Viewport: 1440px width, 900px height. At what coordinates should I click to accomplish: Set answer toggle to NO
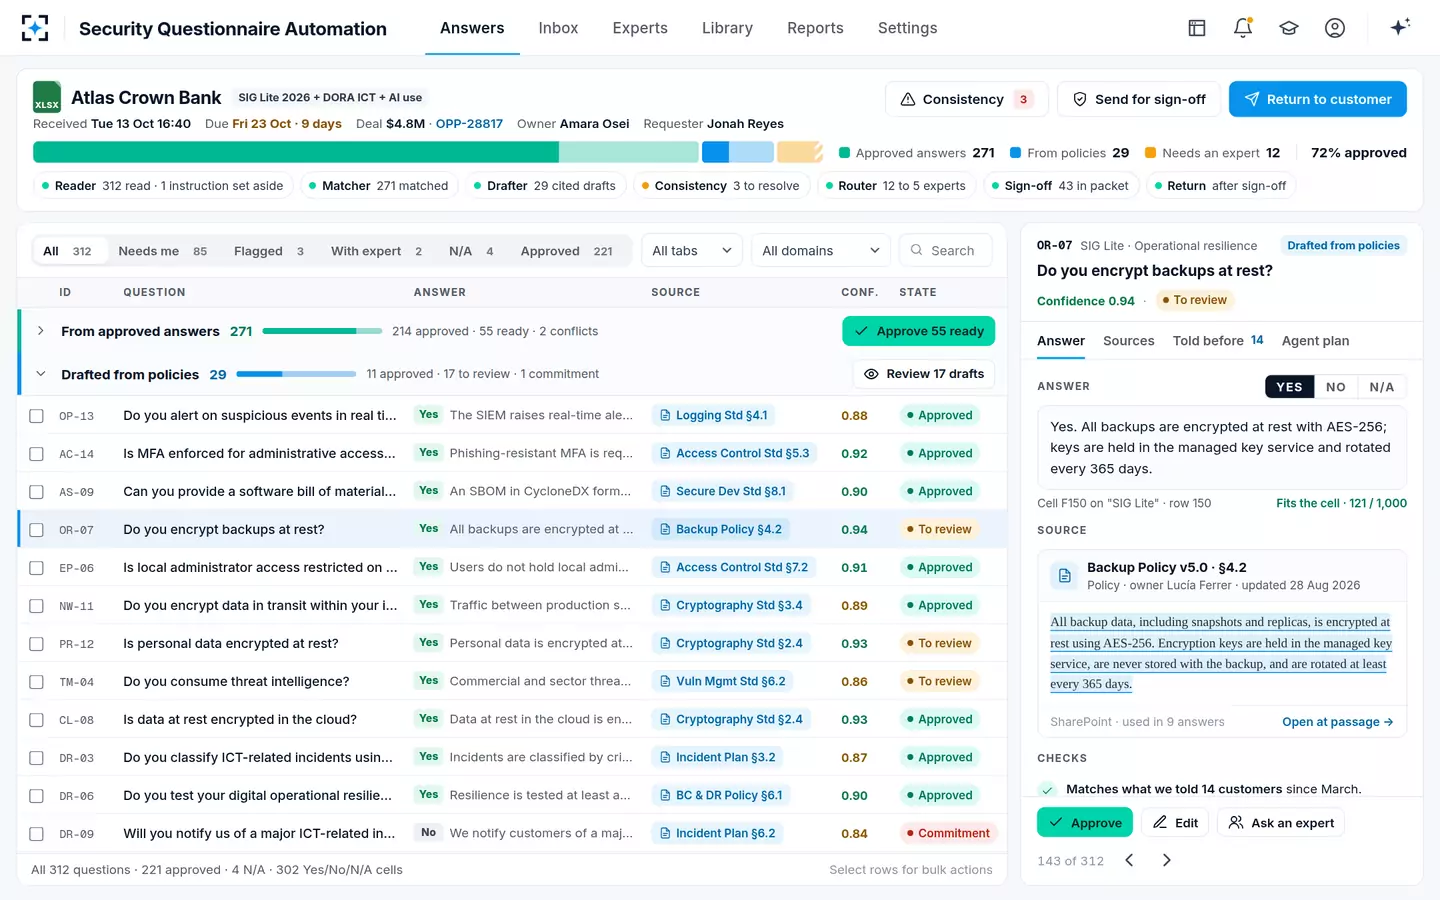(x=1335, y=387)
